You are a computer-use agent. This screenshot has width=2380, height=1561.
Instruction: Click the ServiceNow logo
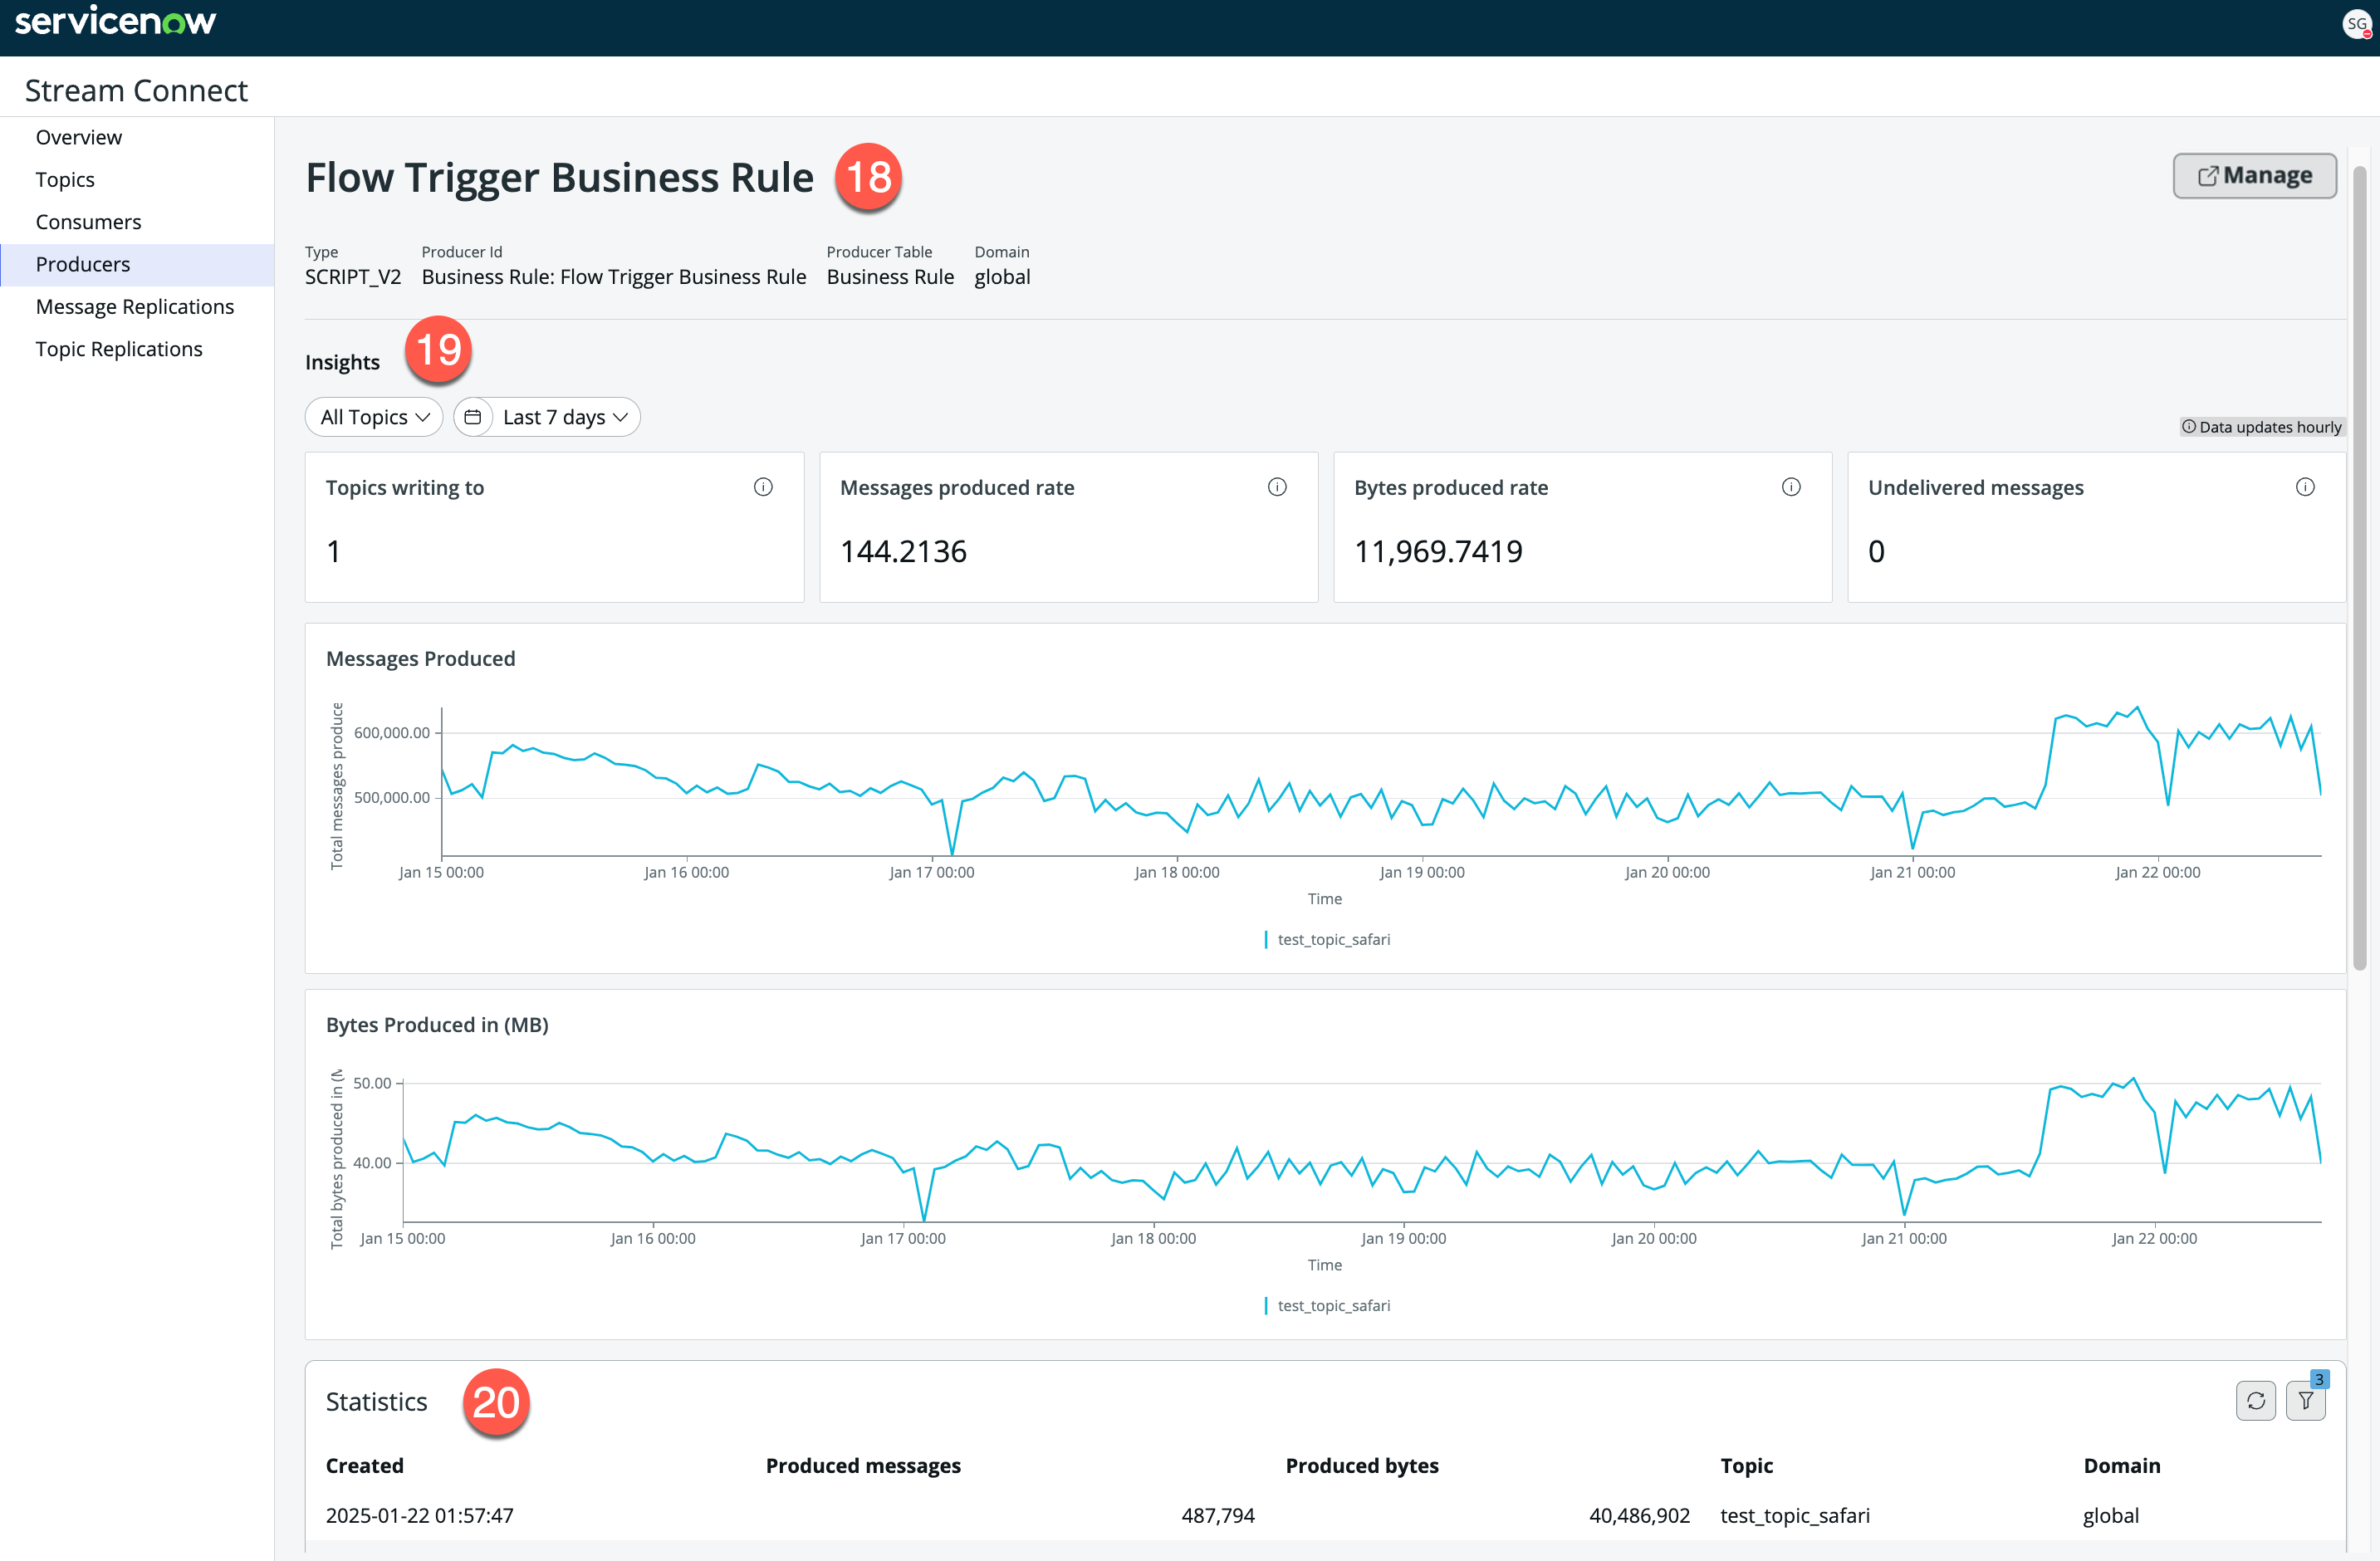point(115,21)
